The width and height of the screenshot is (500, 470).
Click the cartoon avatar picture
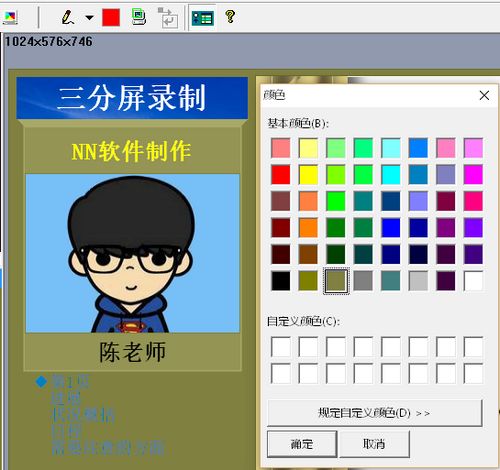click(133, 253)
